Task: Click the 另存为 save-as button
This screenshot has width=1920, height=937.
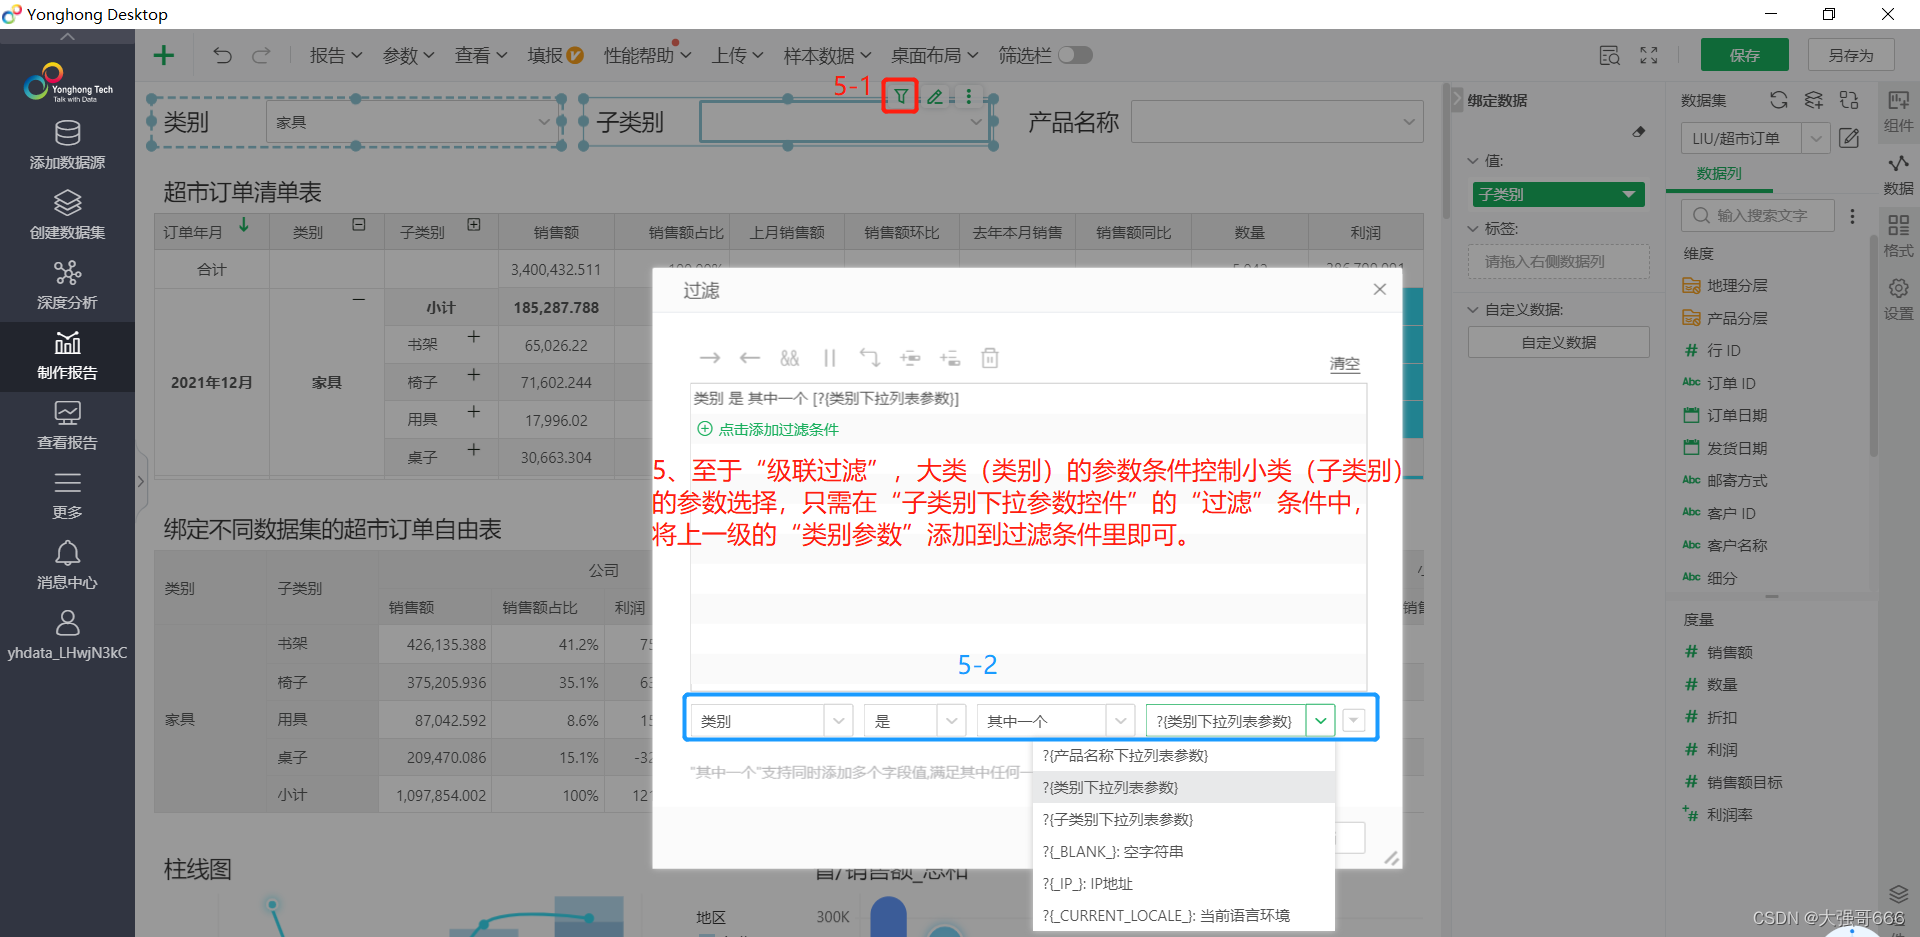Action: pos(1851,55)
